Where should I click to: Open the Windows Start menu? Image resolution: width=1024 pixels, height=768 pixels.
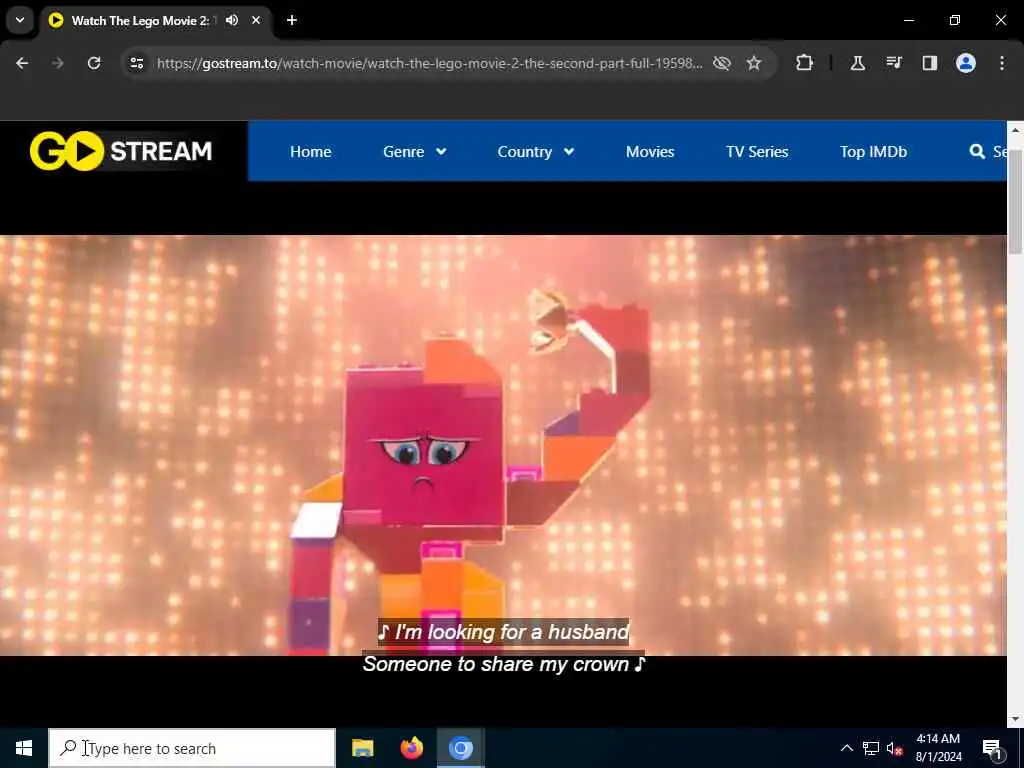point(24,748)
